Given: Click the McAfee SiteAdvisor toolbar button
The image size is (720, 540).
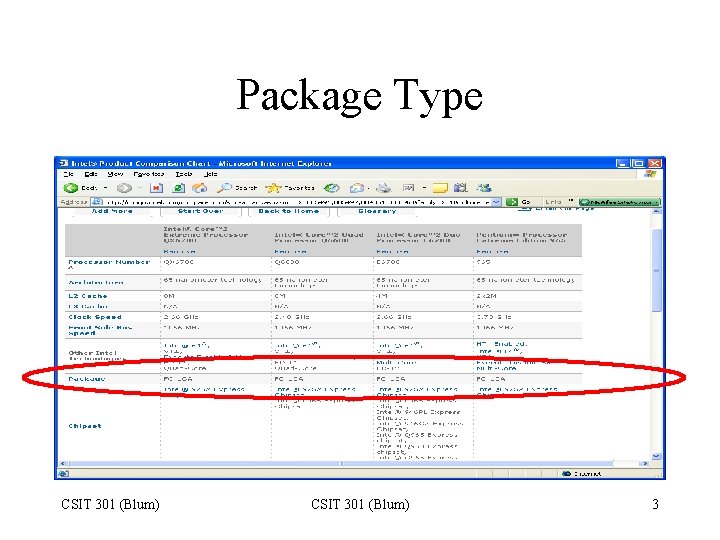Looking at the screenshot, I should pyautogui.click(x=619, y=202).
